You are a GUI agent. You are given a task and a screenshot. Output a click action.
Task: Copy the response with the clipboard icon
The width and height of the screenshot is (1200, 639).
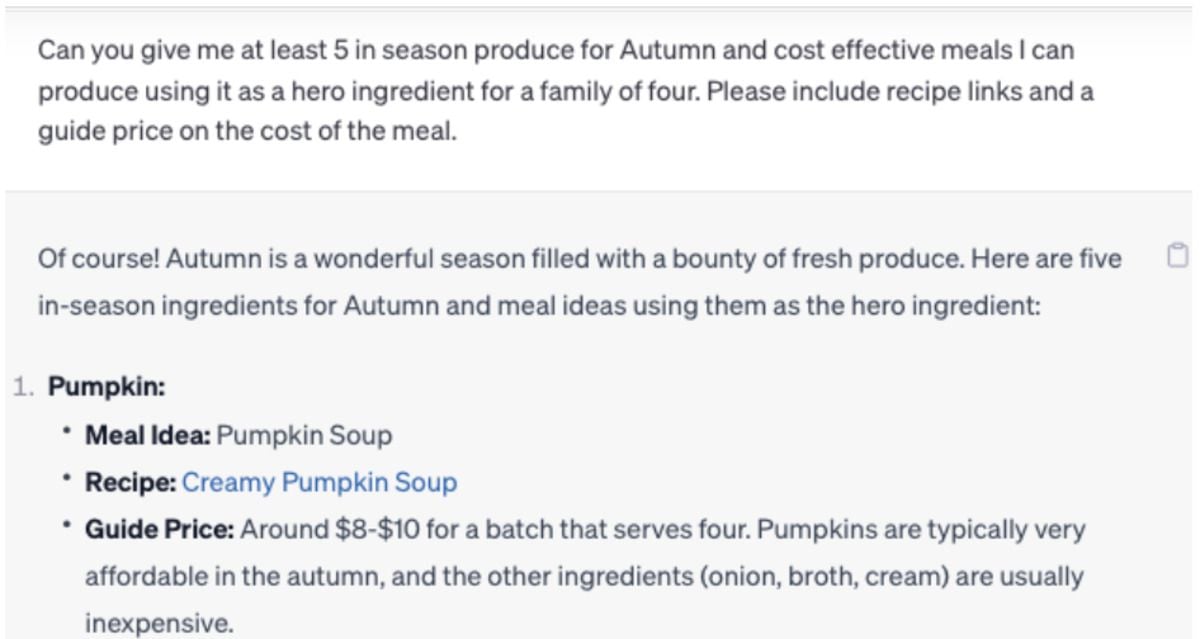[1176, 255]
